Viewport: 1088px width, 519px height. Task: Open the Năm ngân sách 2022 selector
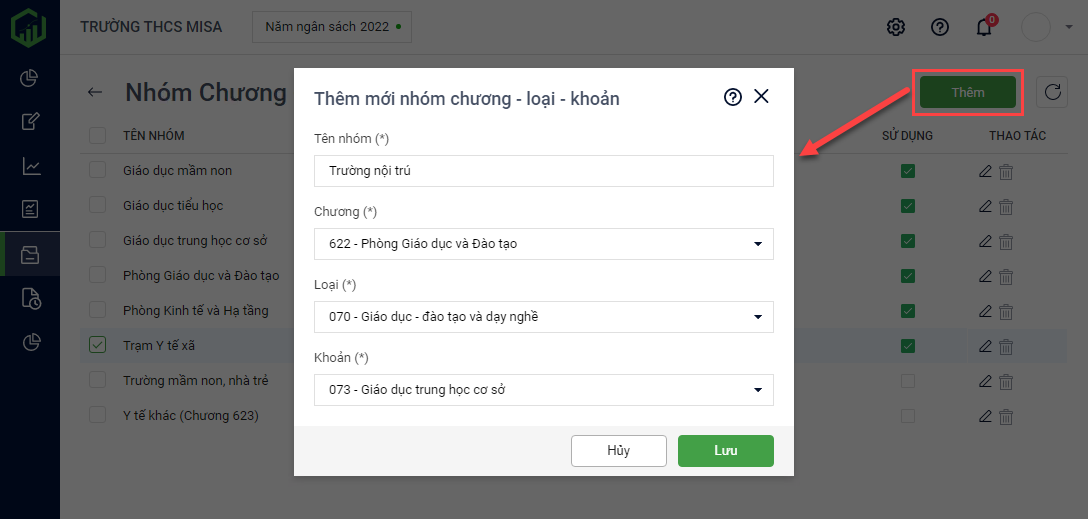click(x=331, y=27)
